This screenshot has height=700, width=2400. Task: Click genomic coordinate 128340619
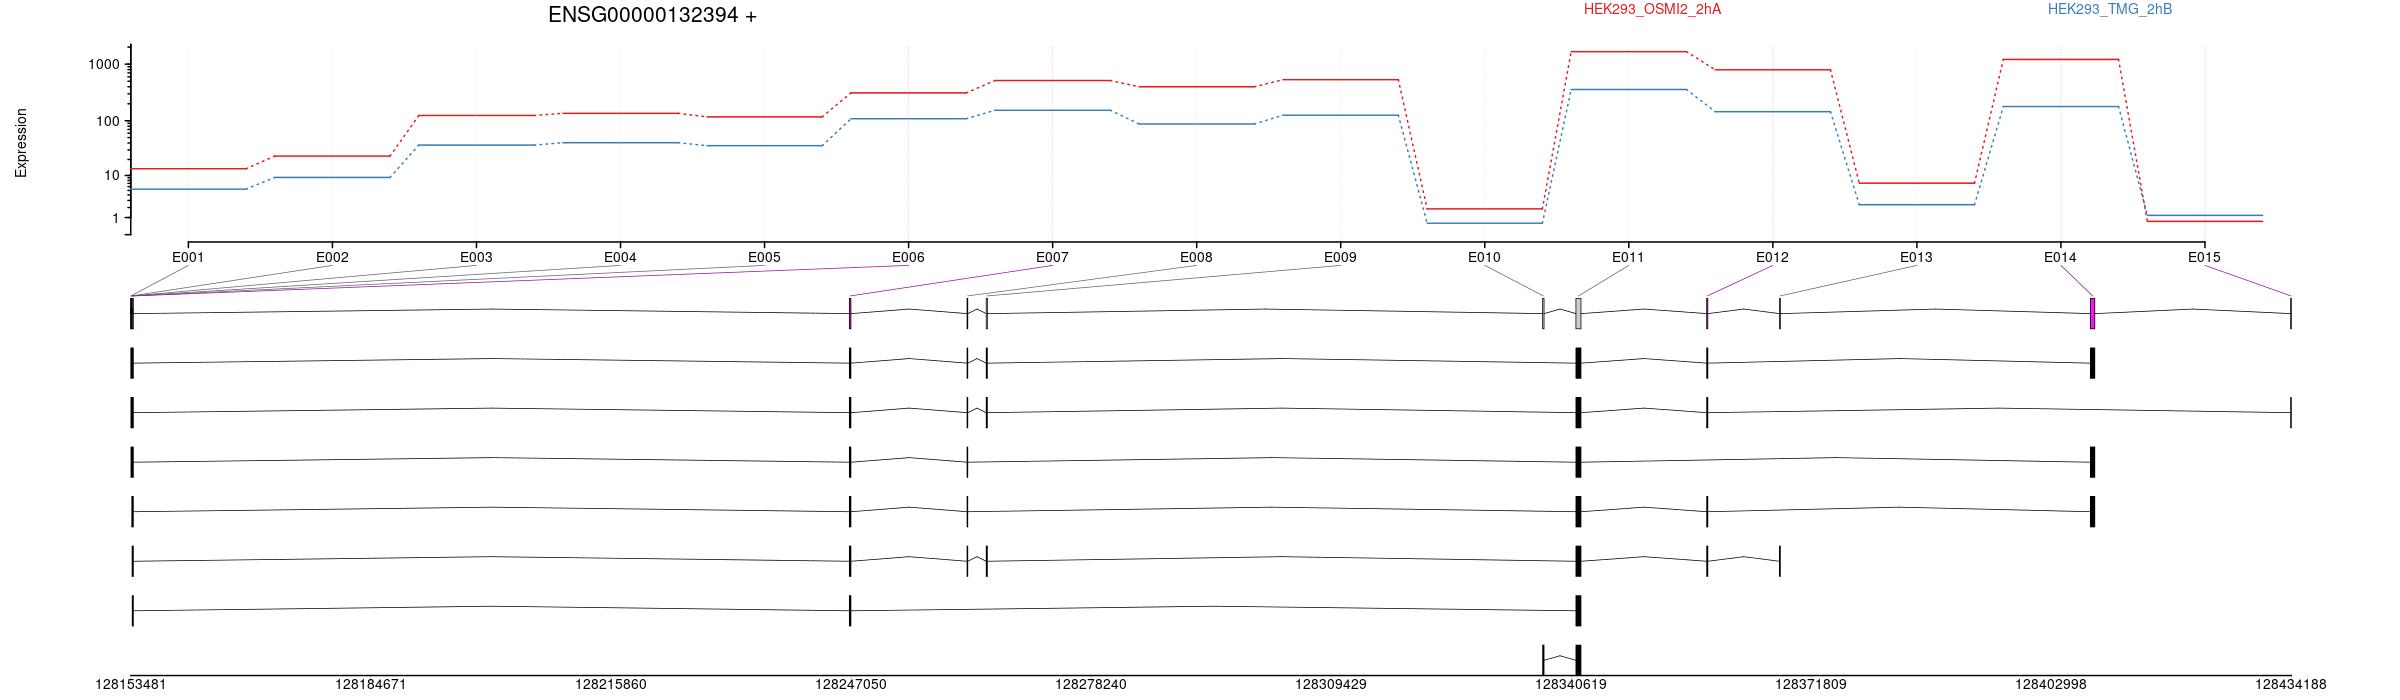pos(1571,685)
